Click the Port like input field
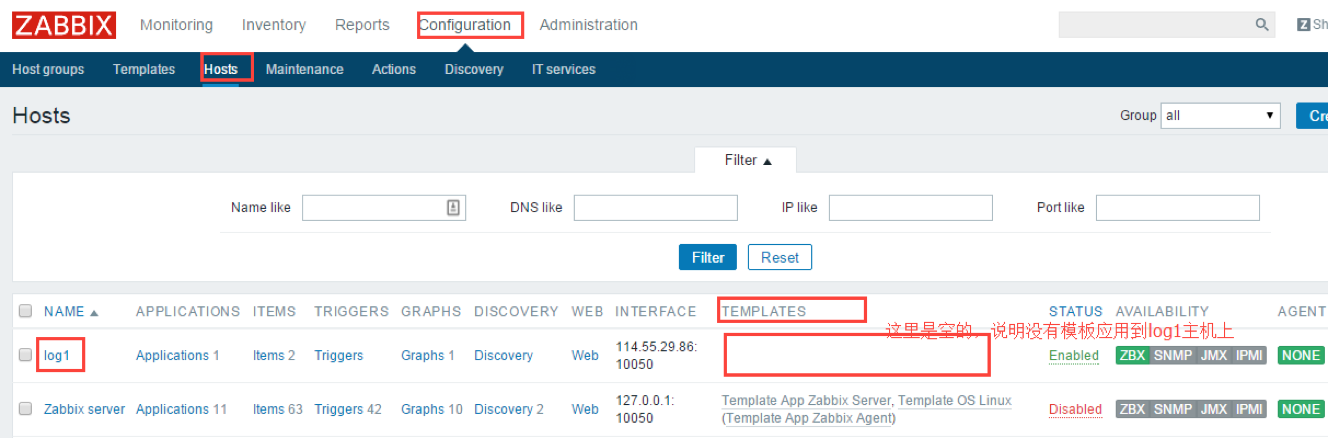This screenshot has width=1334, height=444. tap(1177, 207)
